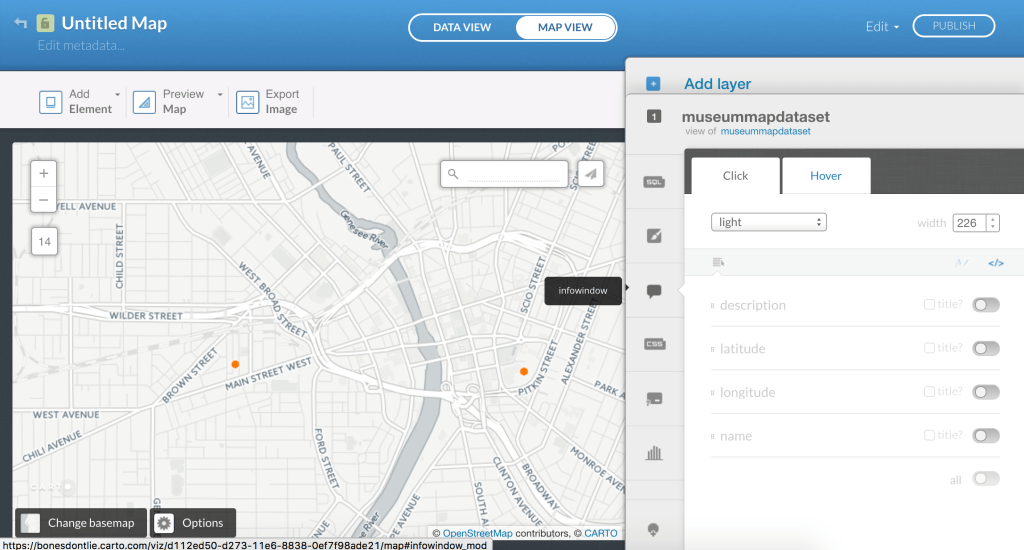Open the SQL editor panel icon
This screenshot has width=1024, height=550.
click(x=654, y=182)
